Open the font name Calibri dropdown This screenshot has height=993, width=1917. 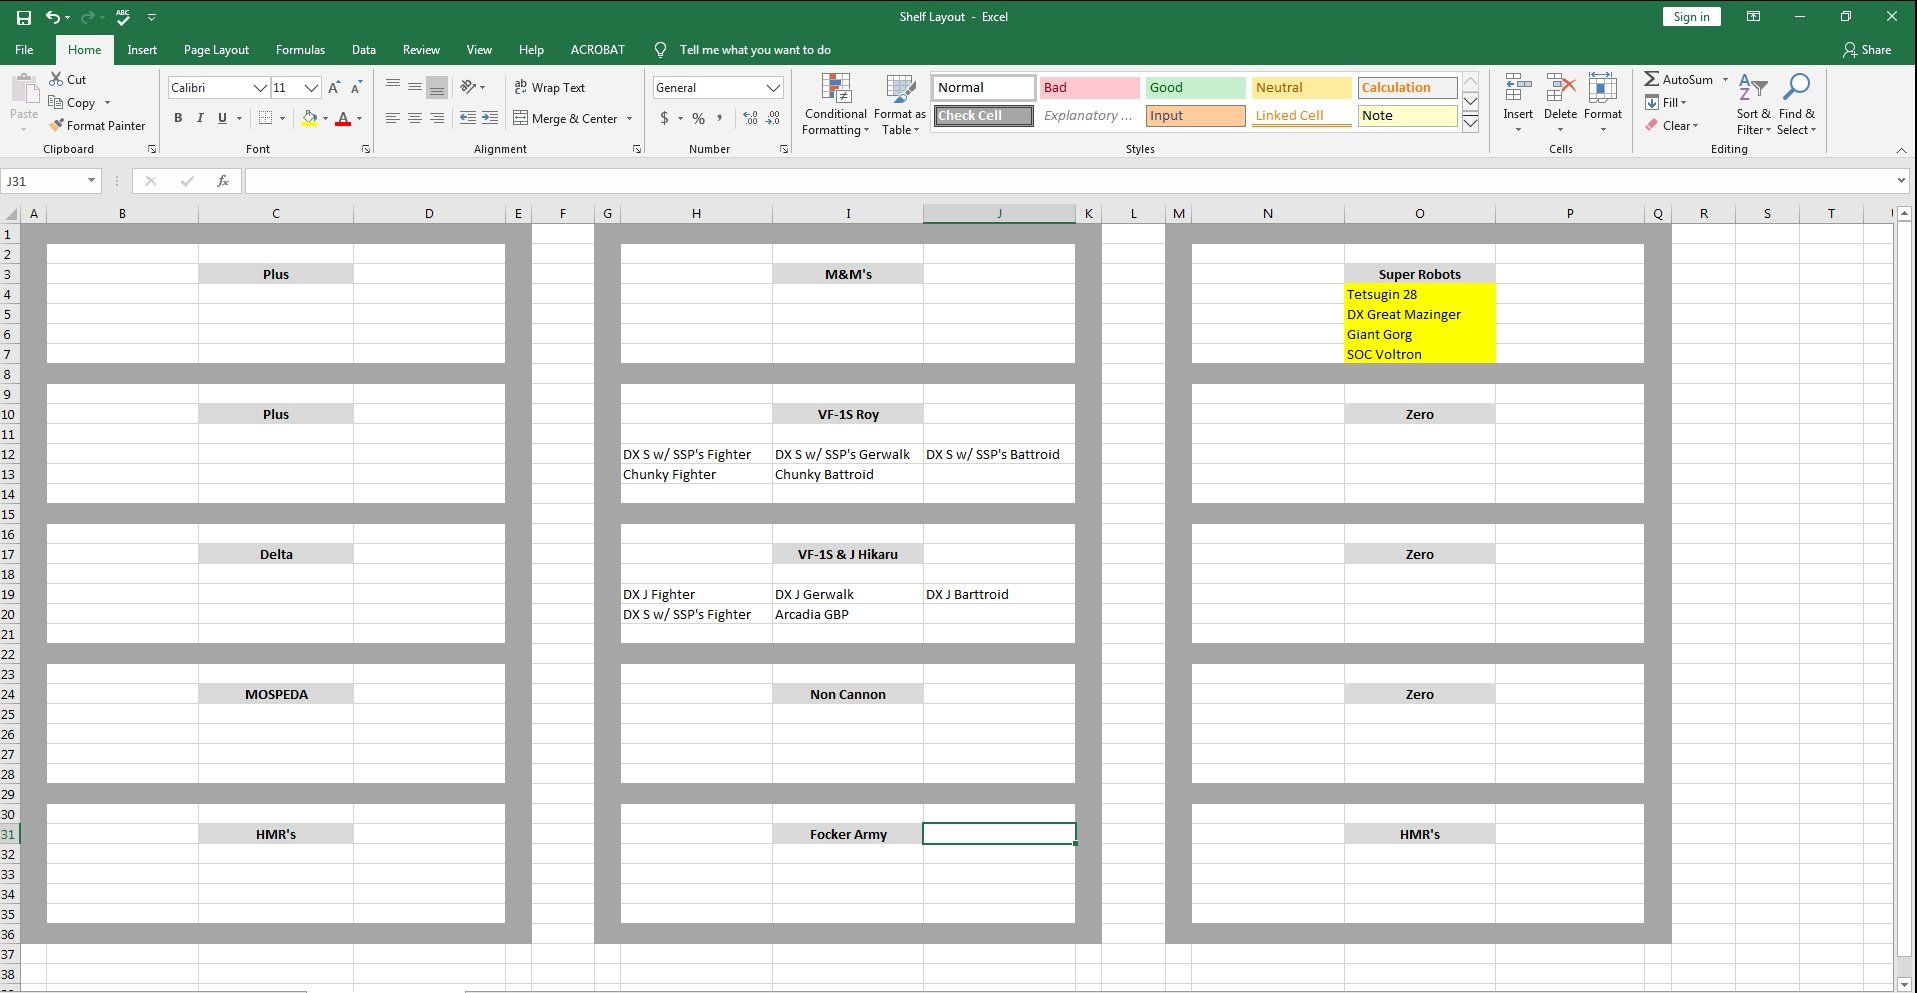[260, 88]
